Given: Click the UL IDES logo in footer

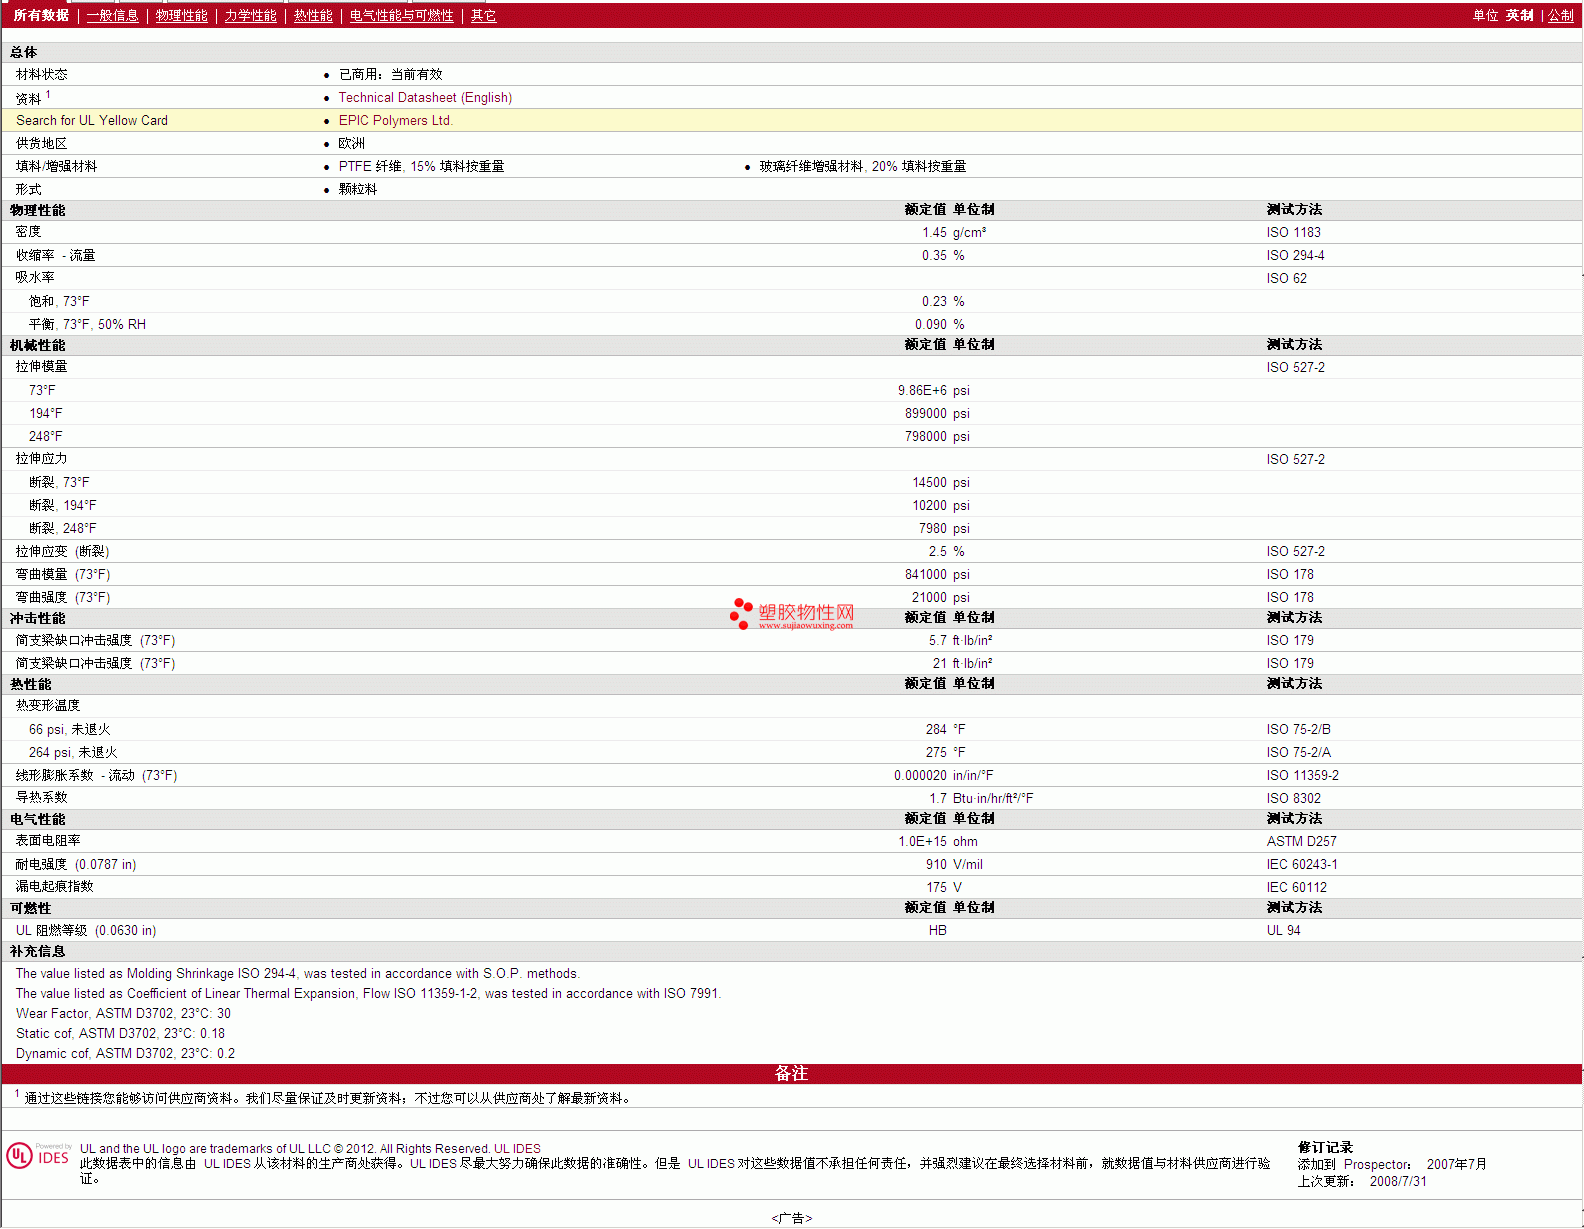Looking at the screenshot, I should pos(38,1156).
